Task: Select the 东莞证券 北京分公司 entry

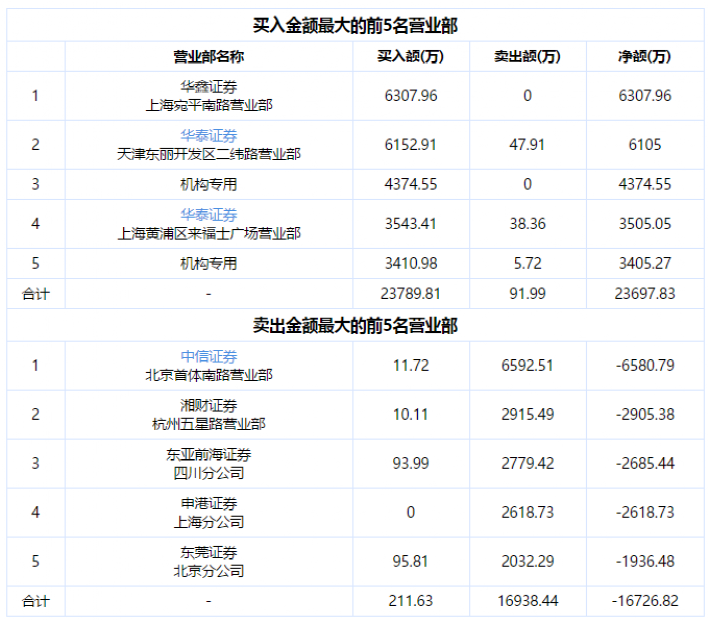Action: coord(209,562)
